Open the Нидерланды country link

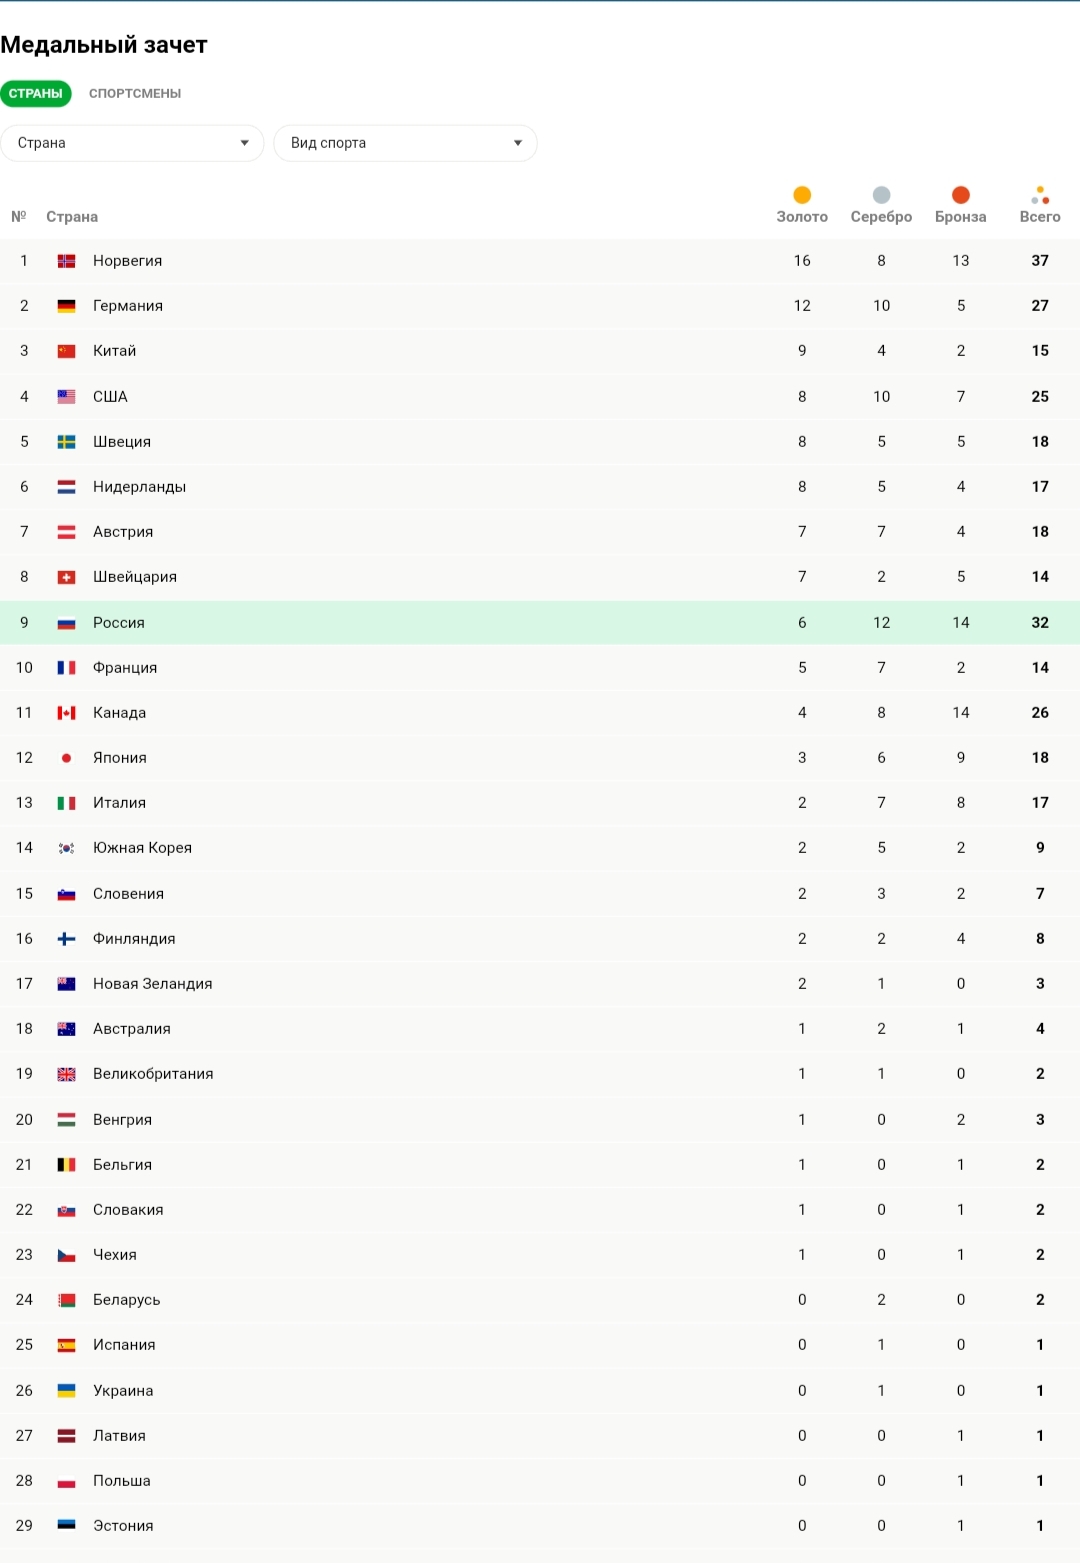pos(140,487)
